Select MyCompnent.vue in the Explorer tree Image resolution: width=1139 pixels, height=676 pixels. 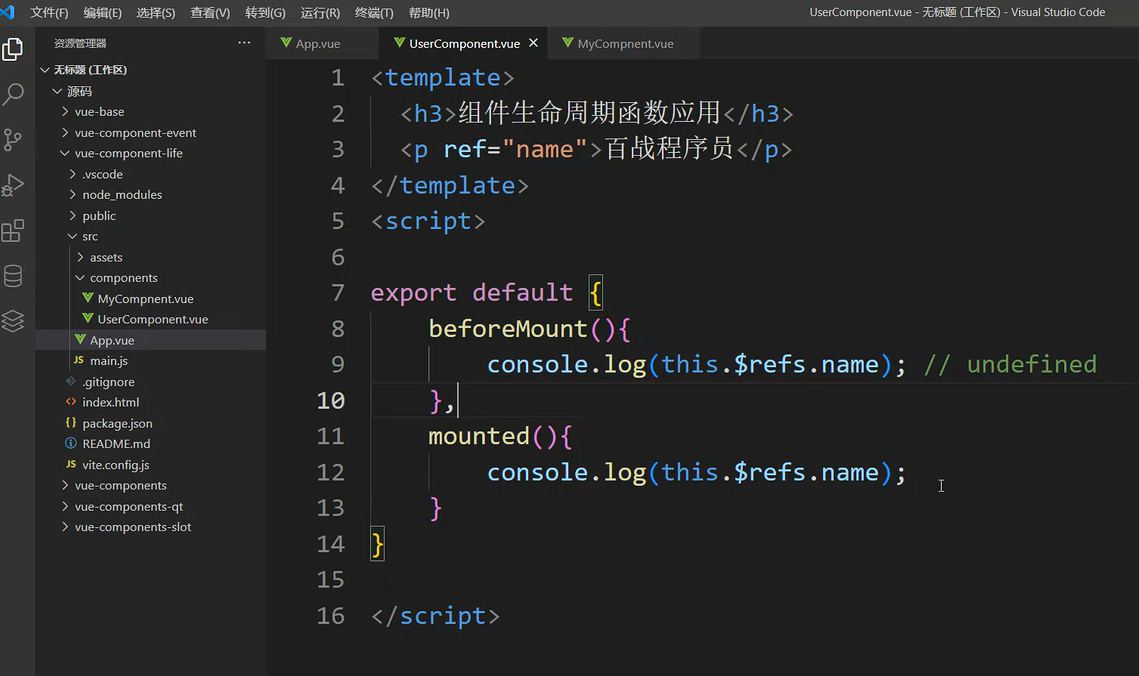[x=146, y=298]
